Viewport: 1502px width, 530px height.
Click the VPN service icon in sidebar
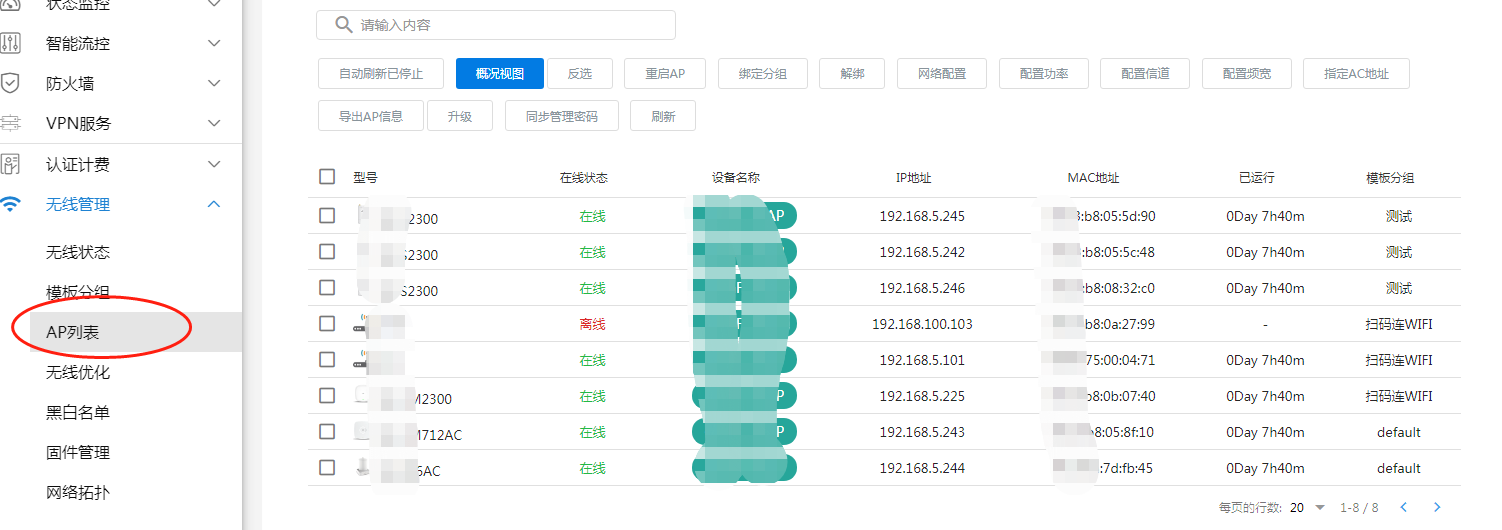(11, 123)
